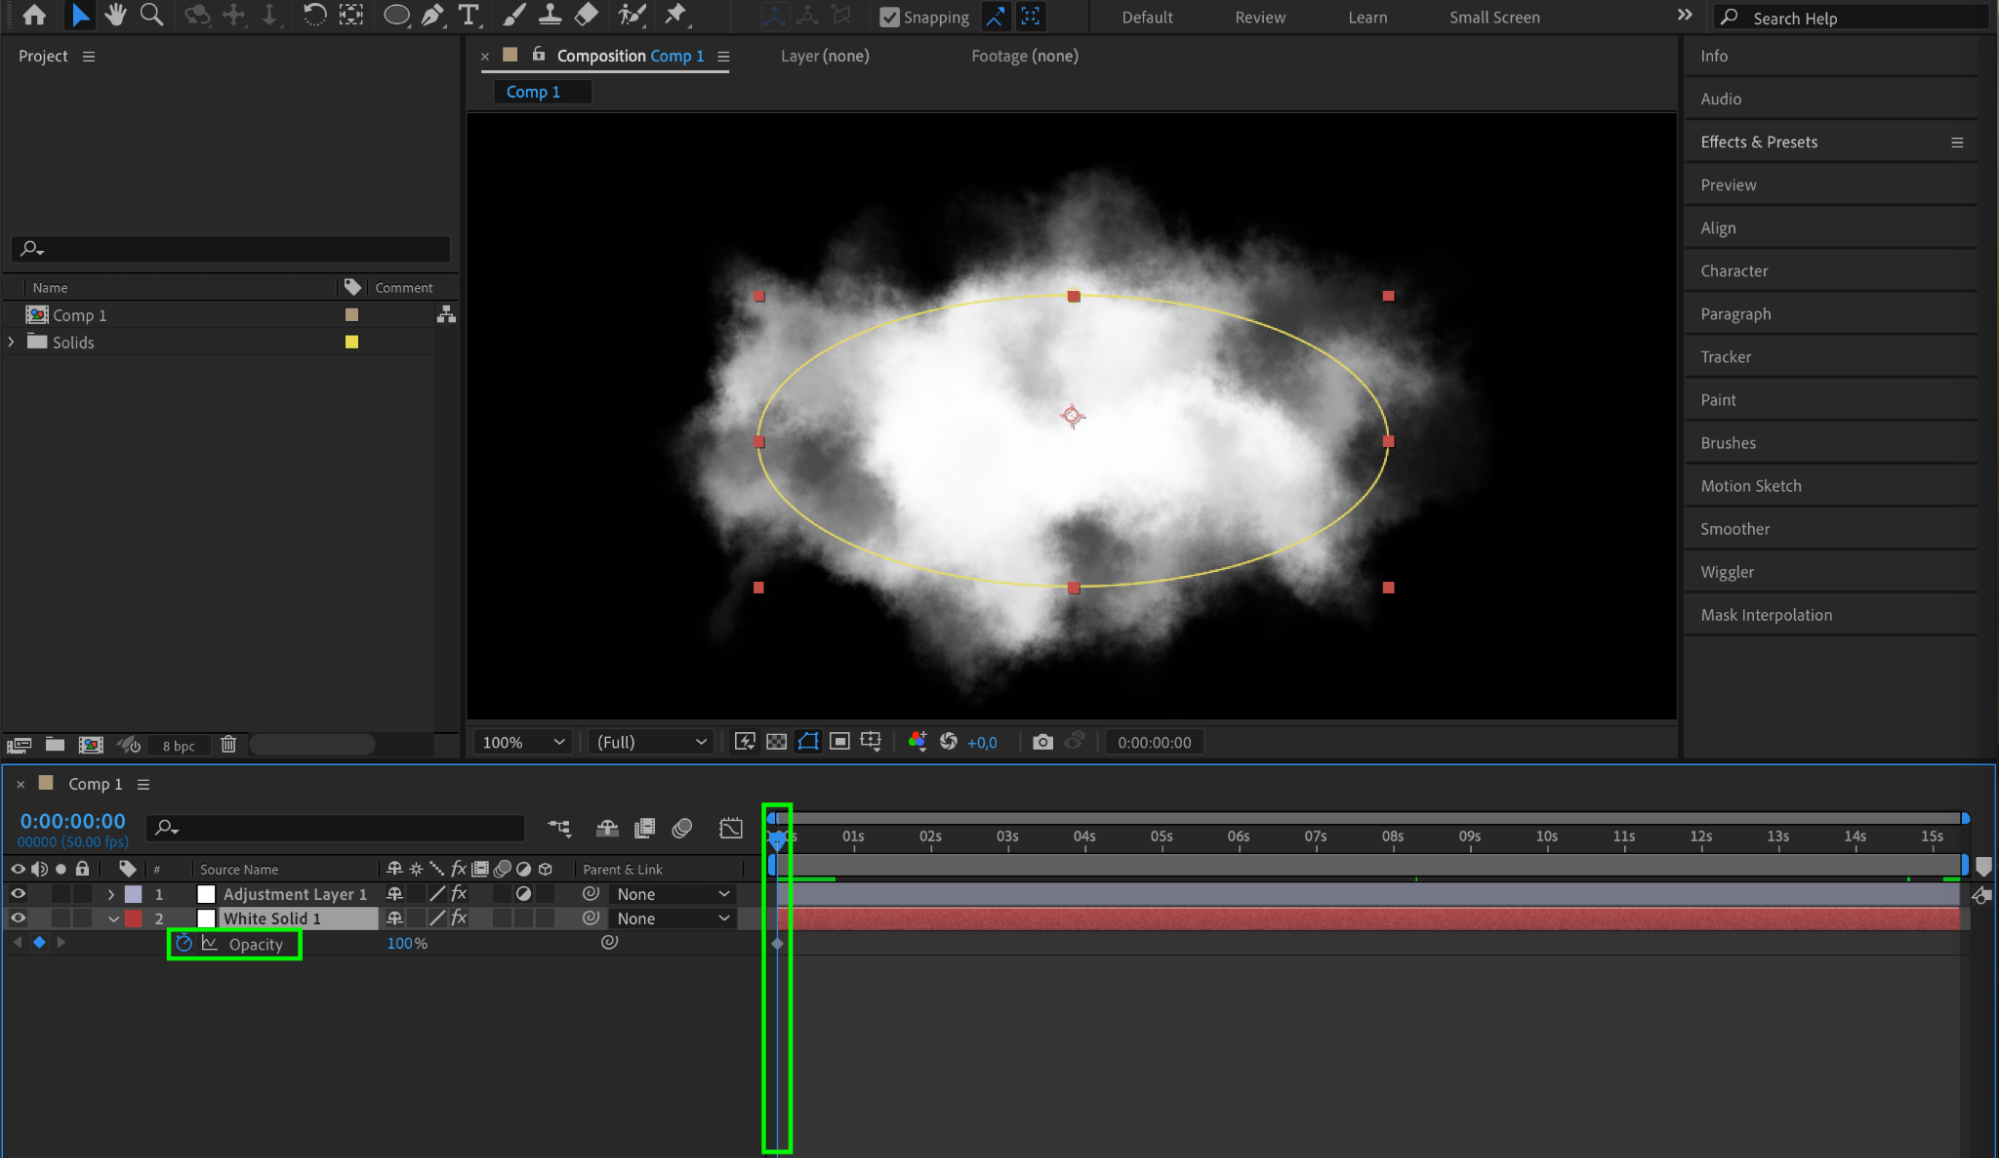Click the Wiggler panel label

[x=1727, y=572]
